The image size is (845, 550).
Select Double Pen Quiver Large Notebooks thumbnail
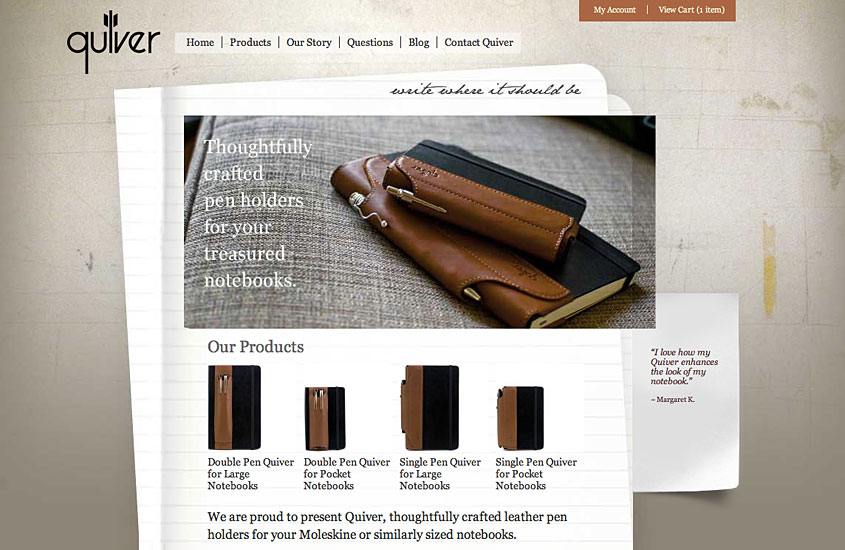pyautogui.click(x=234, y=407)
